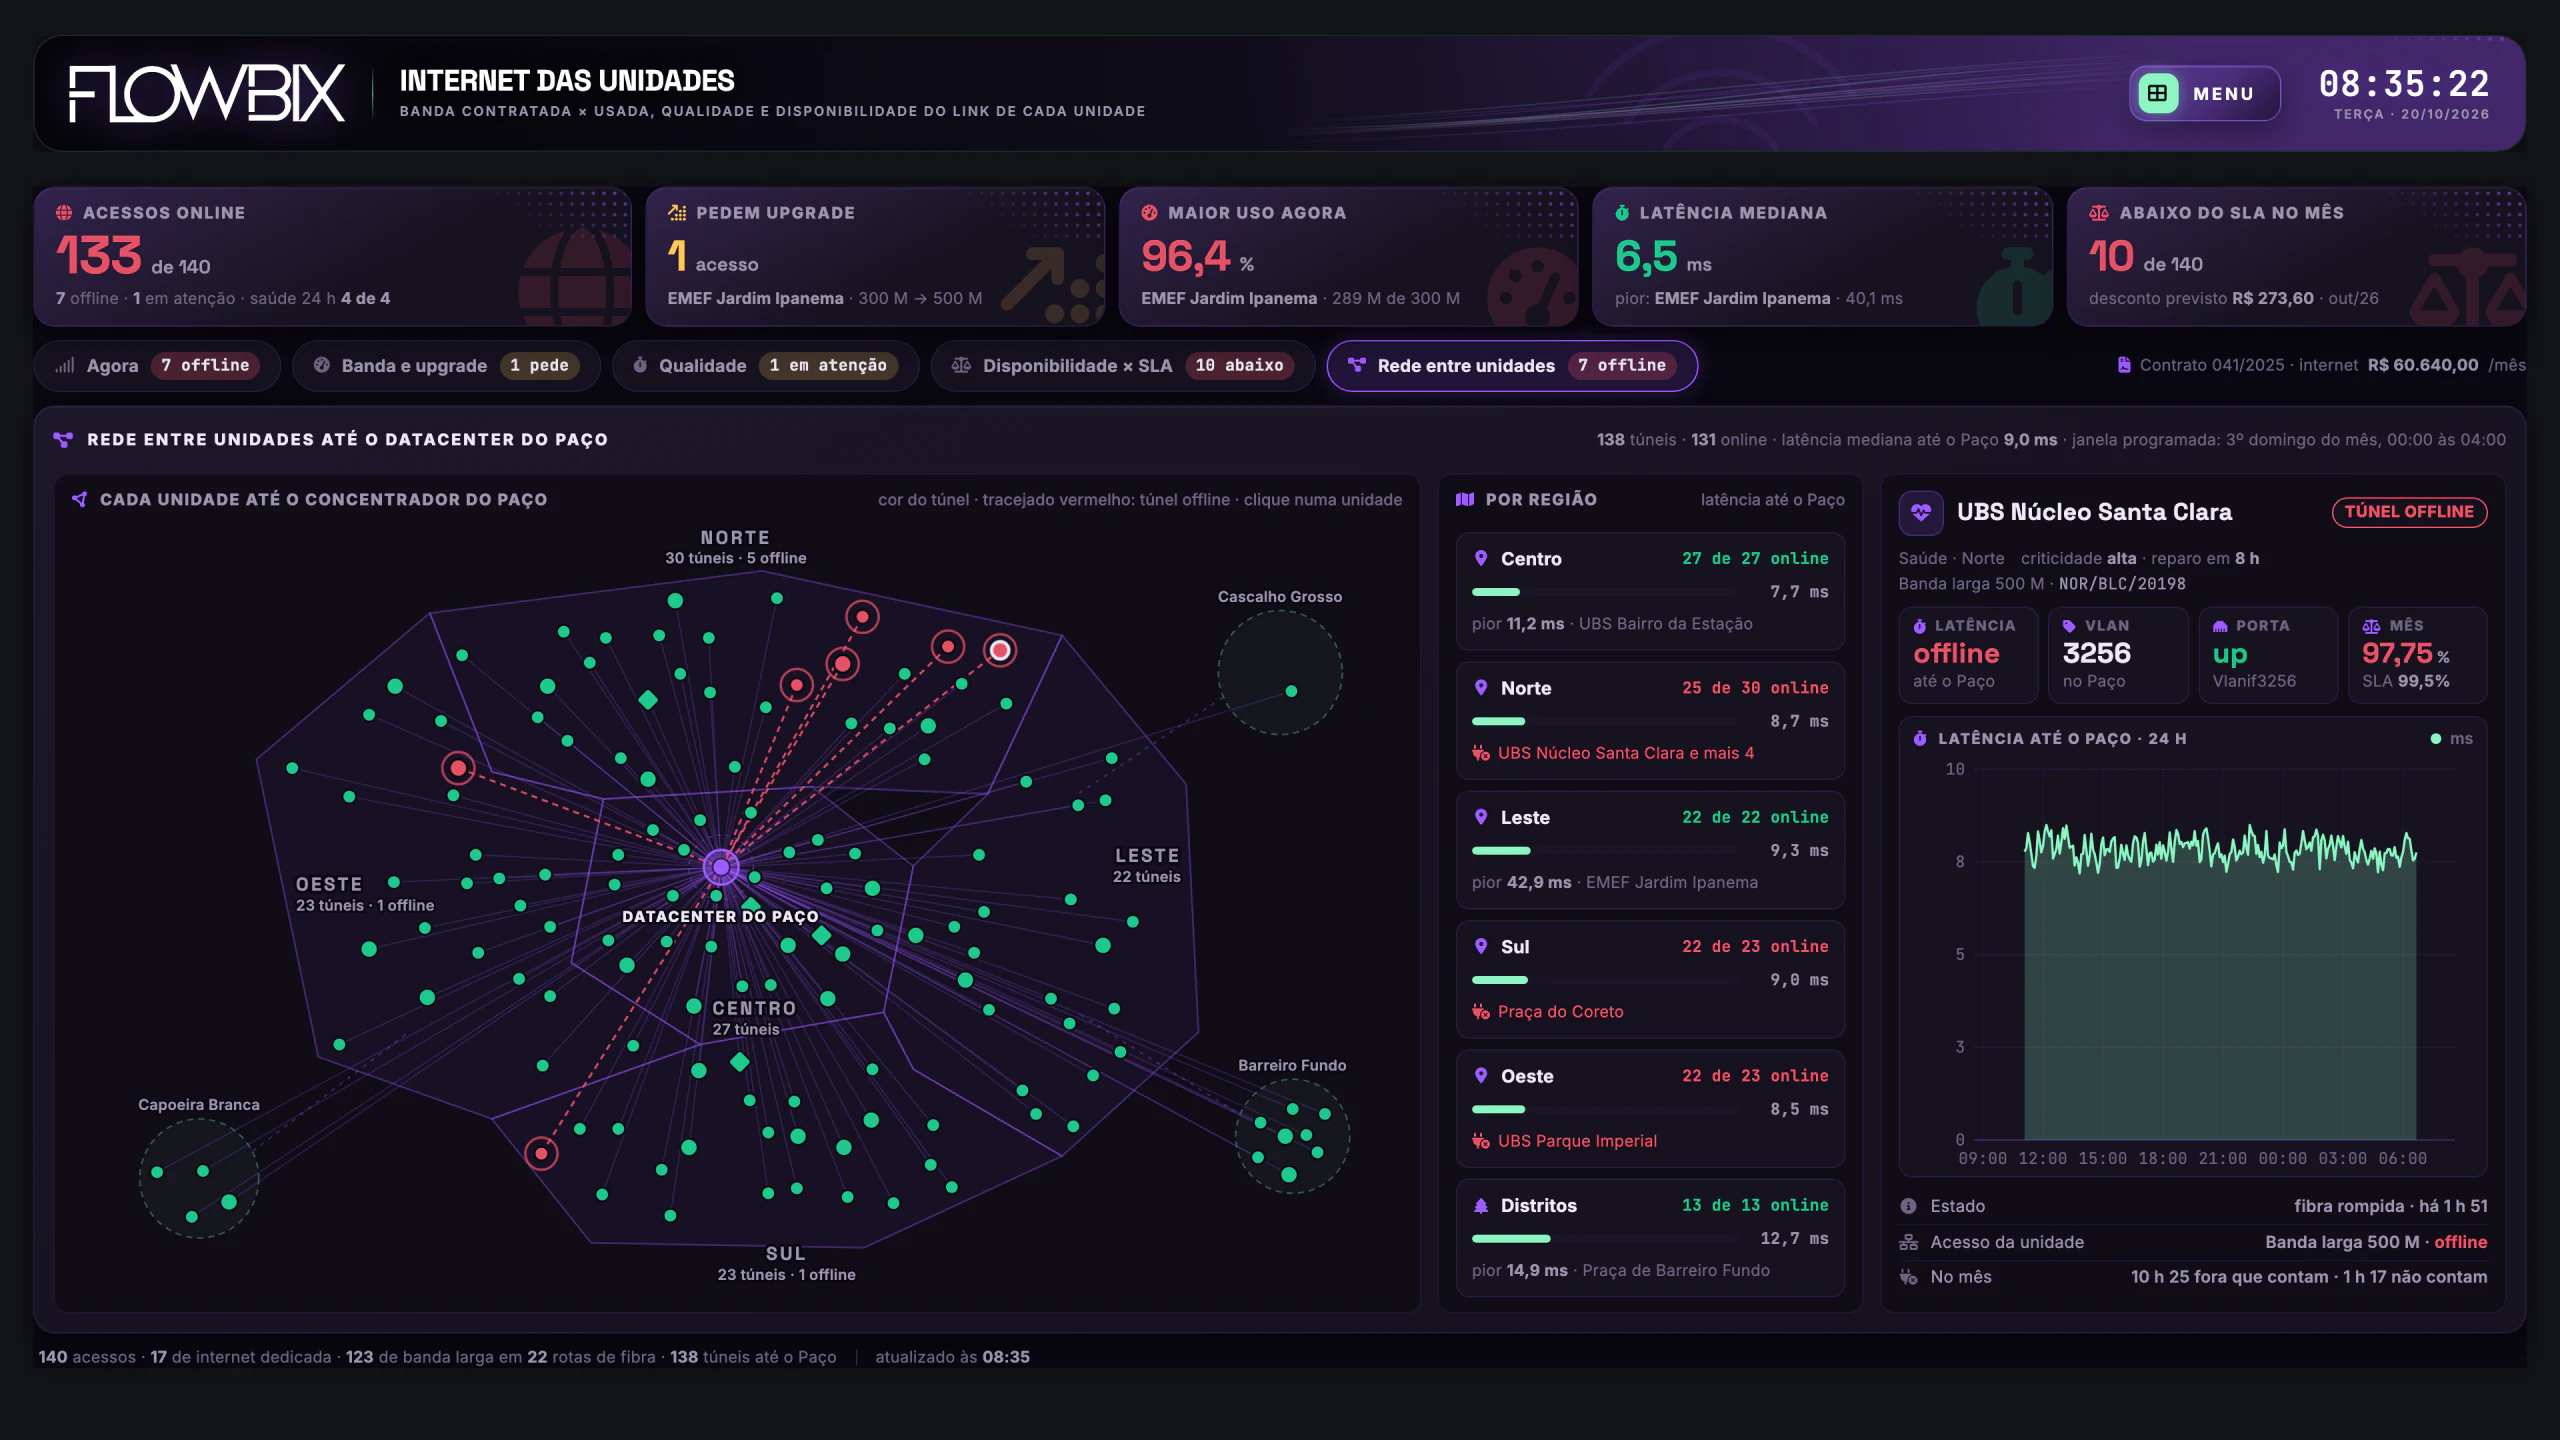This screenshot has width=2560, height=1440.
Task: Switch to Banda e upgrade tab
Action: (446, 366)
